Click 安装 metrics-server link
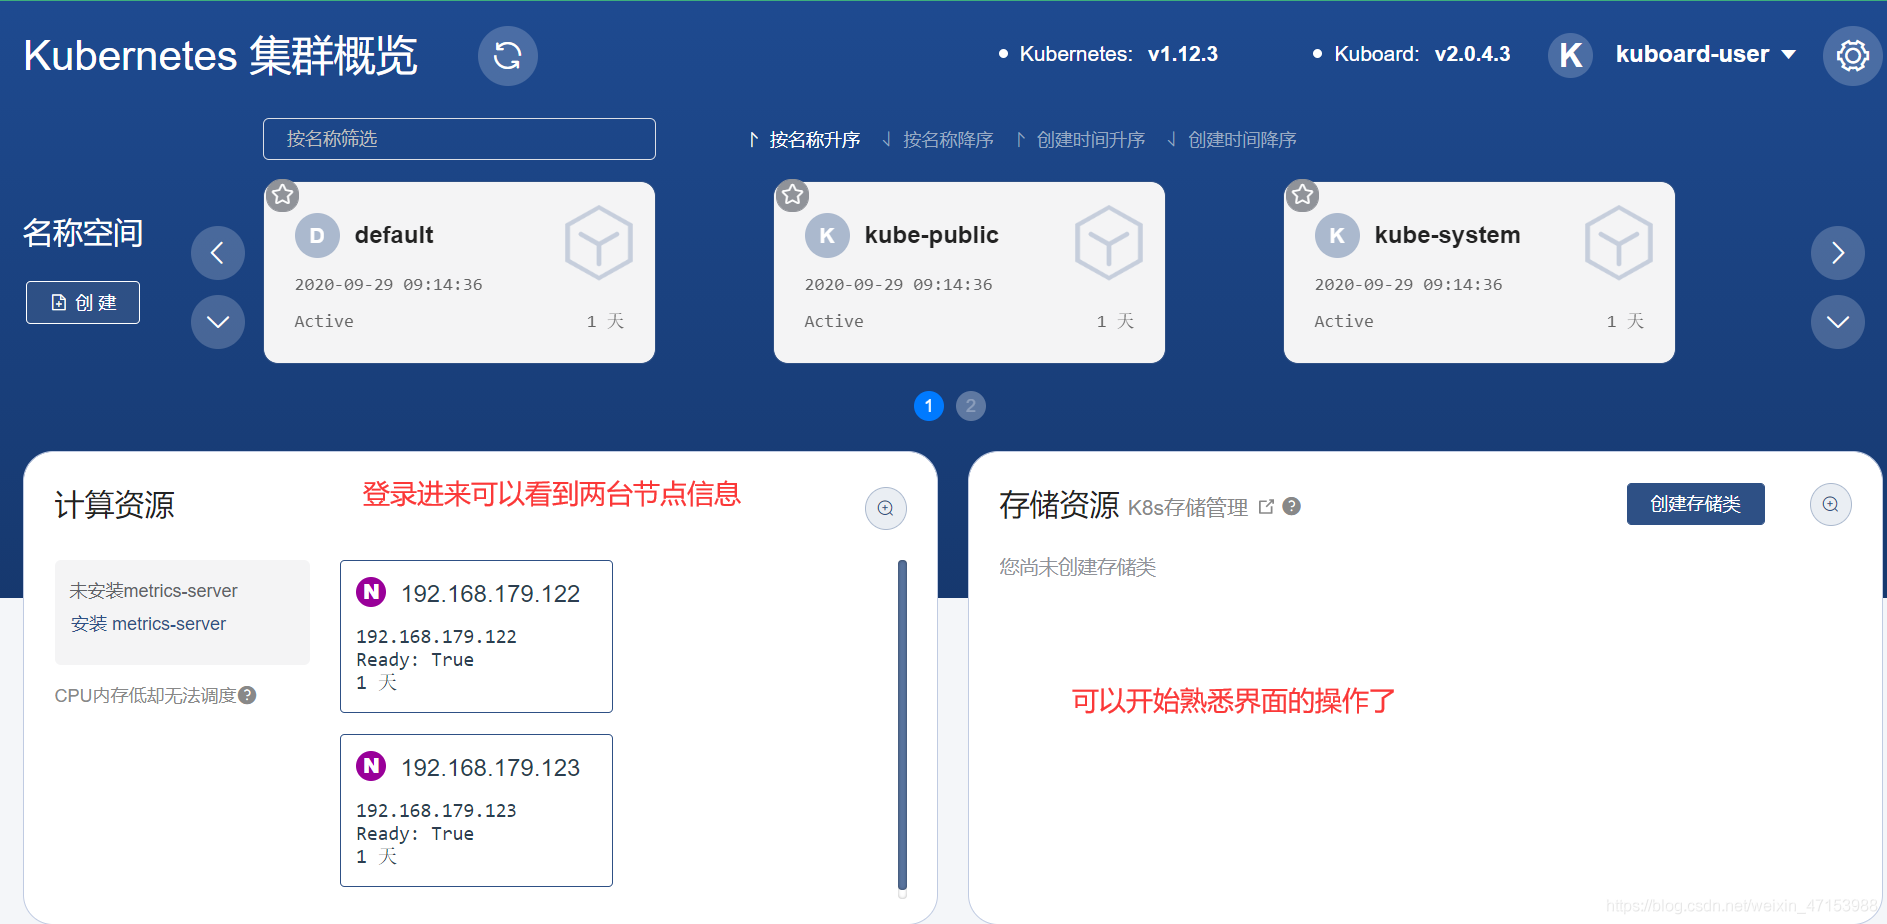Viewport: 1887px width, 924px height. click(148, 624)
